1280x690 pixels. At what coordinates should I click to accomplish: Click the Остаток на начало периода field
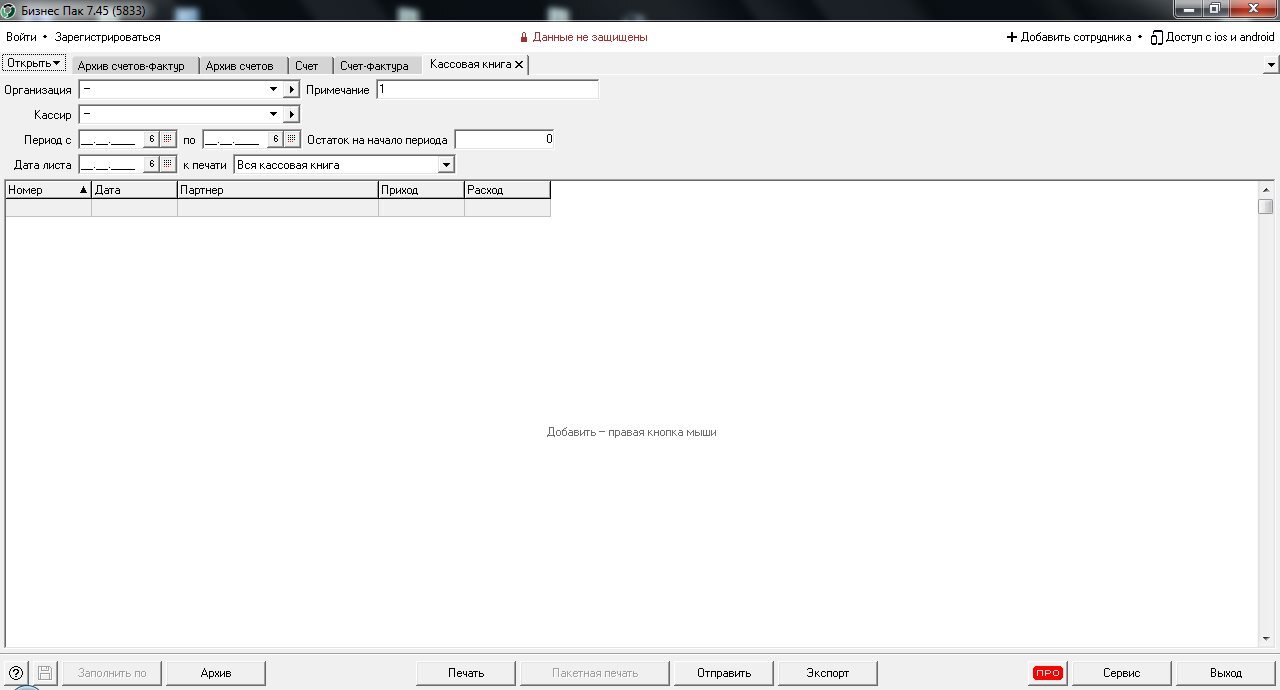click(x=504, y=139)
